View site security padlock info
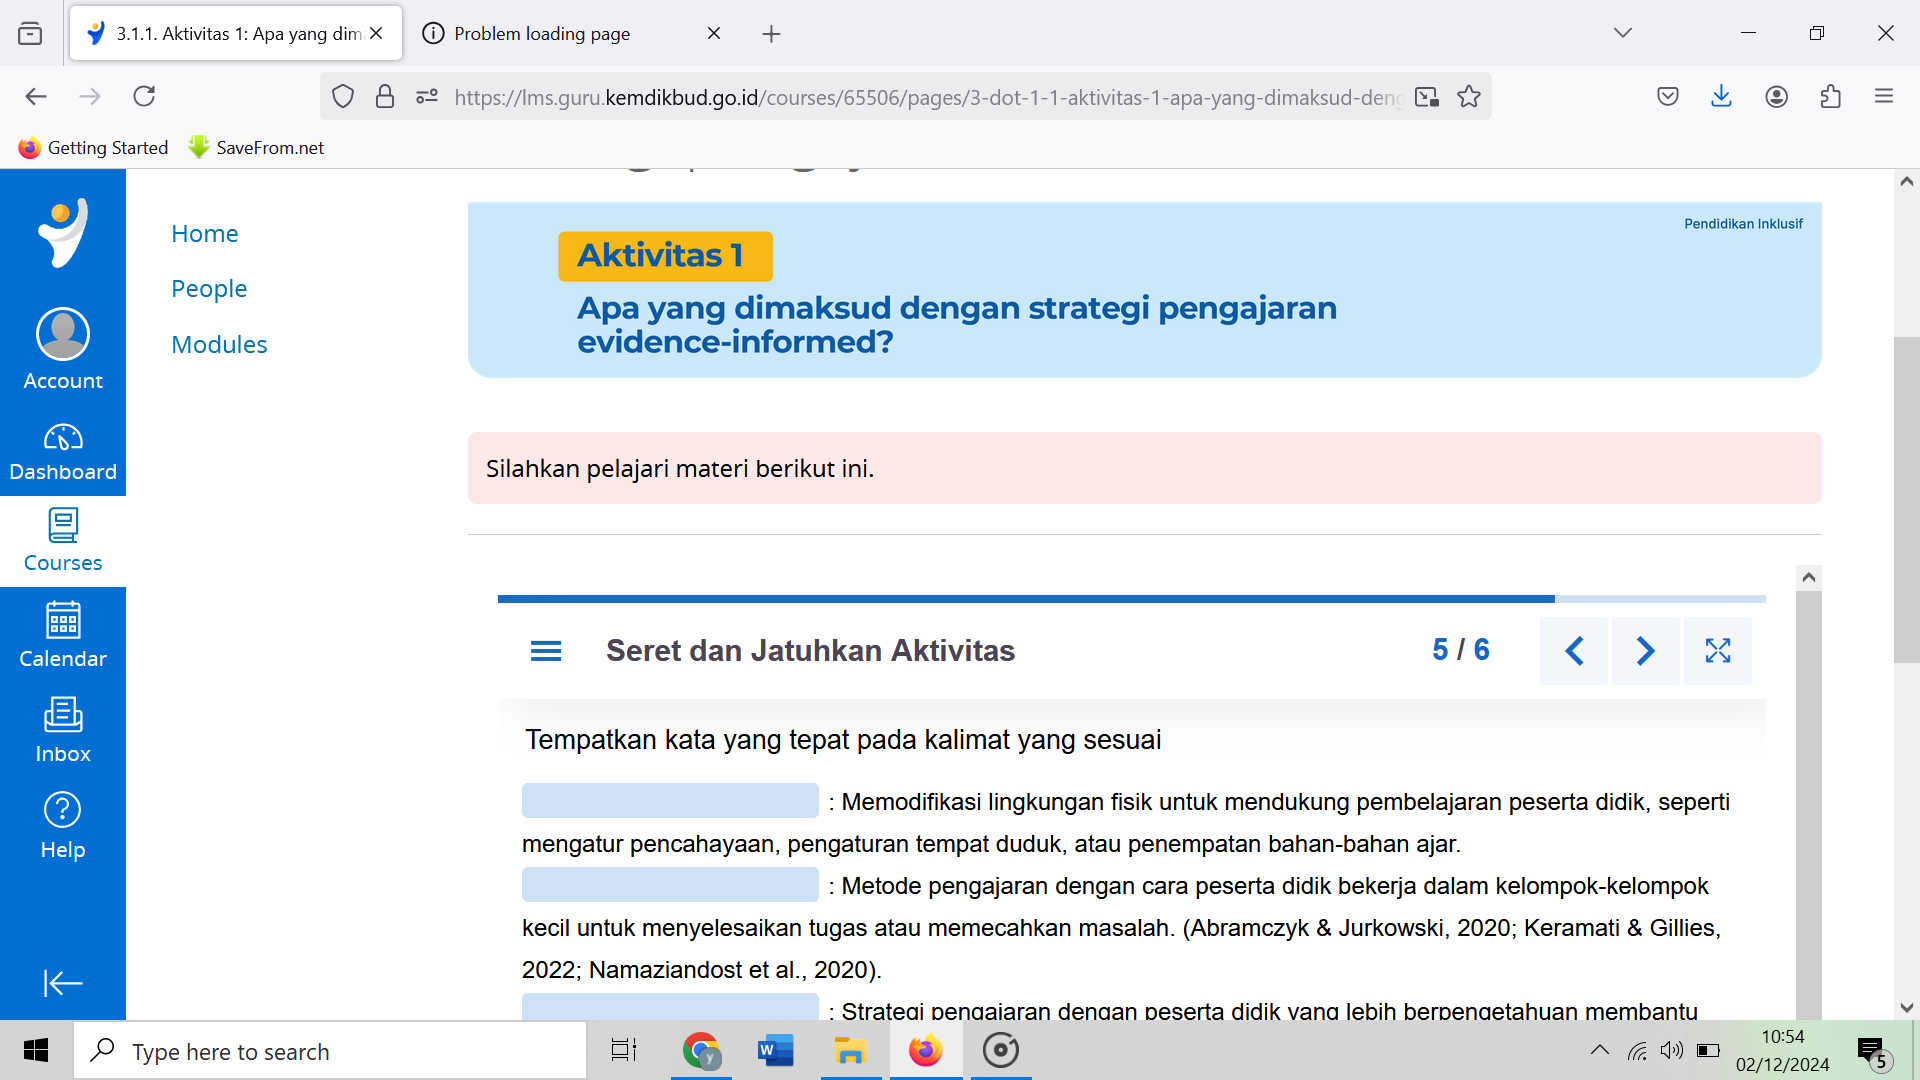 (x=385, y=96)
